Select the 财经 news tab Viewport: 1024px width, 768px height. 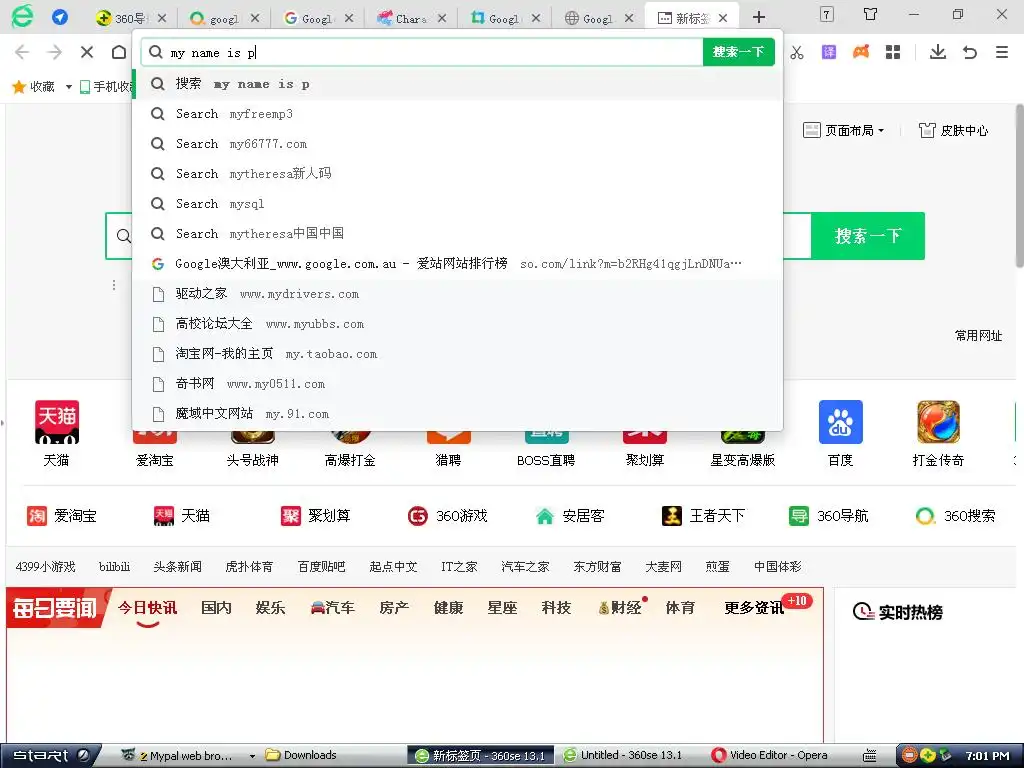click(620, 608)
